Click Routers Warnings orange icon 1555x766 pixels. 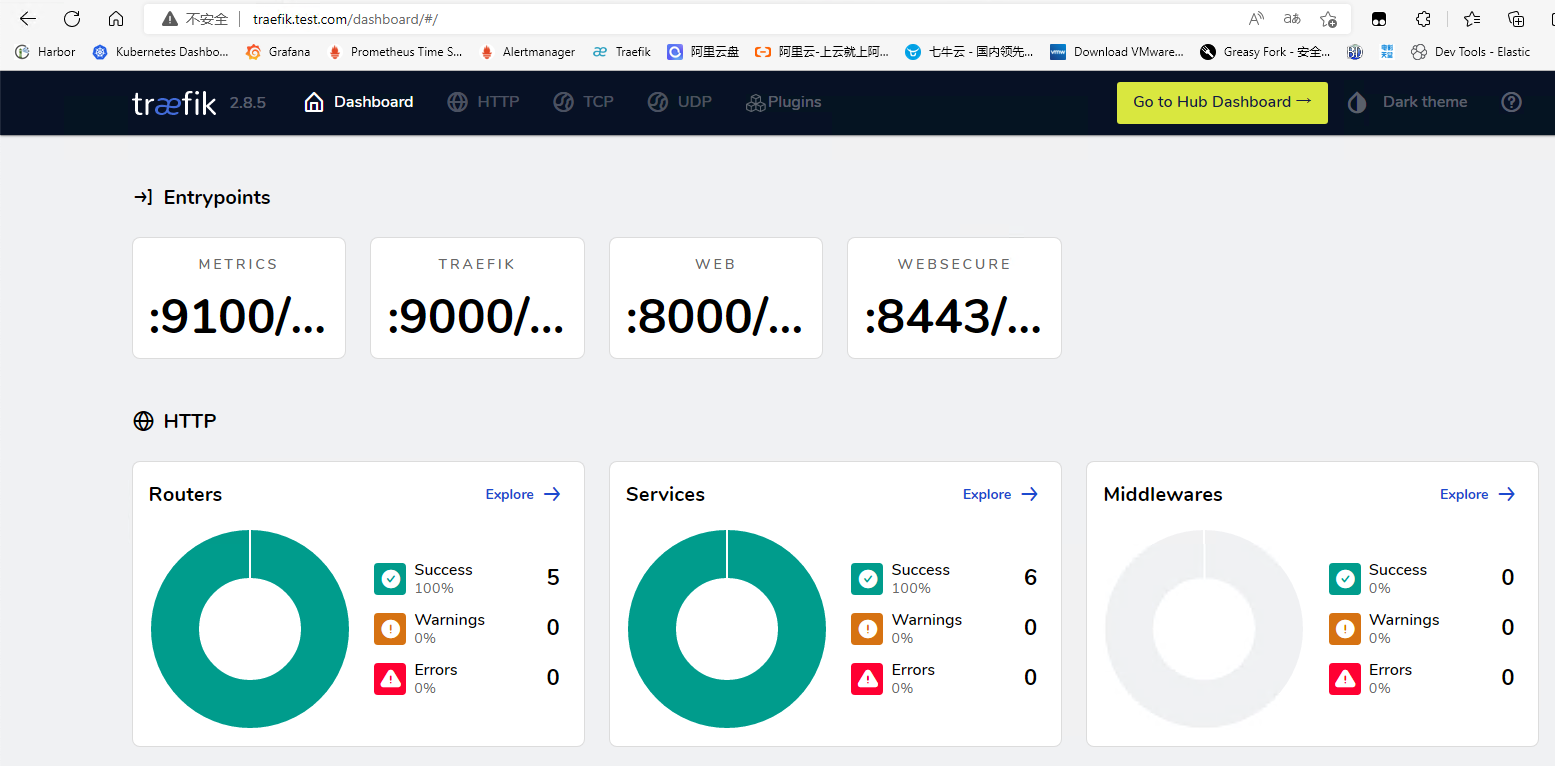(x=390, y=628)
